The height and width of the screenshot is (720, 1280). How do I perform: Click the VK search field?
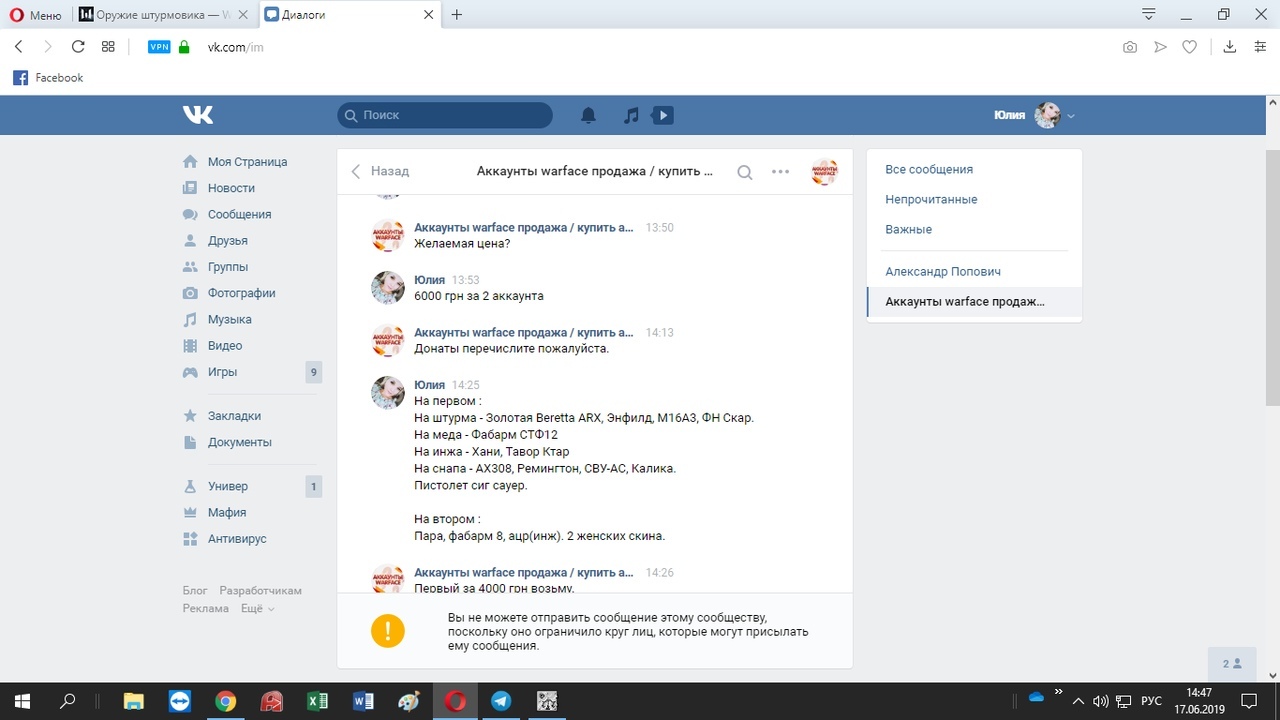445,115
